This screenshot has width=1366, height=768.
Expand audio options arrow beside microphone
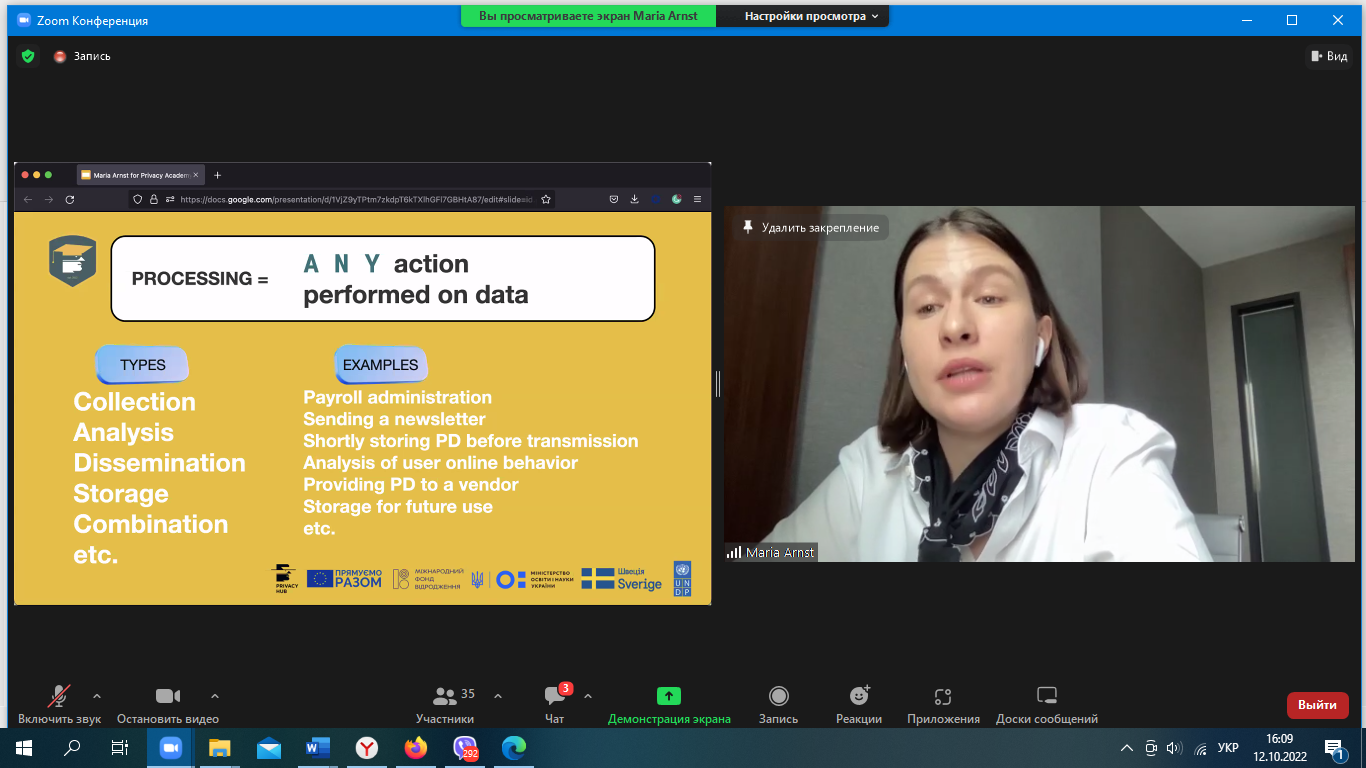tap(97, 696)
